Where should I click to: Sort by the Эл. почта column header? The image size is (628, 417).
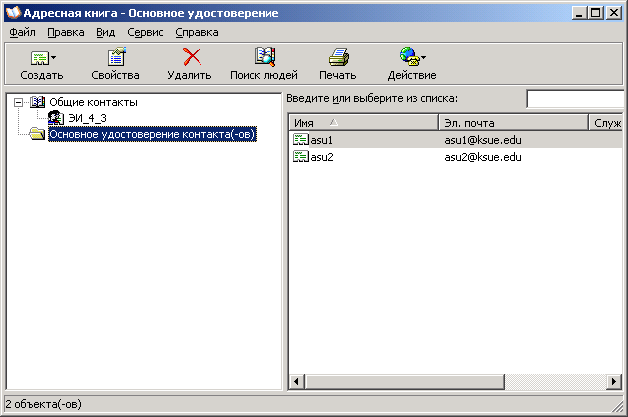tap(513, 123)
